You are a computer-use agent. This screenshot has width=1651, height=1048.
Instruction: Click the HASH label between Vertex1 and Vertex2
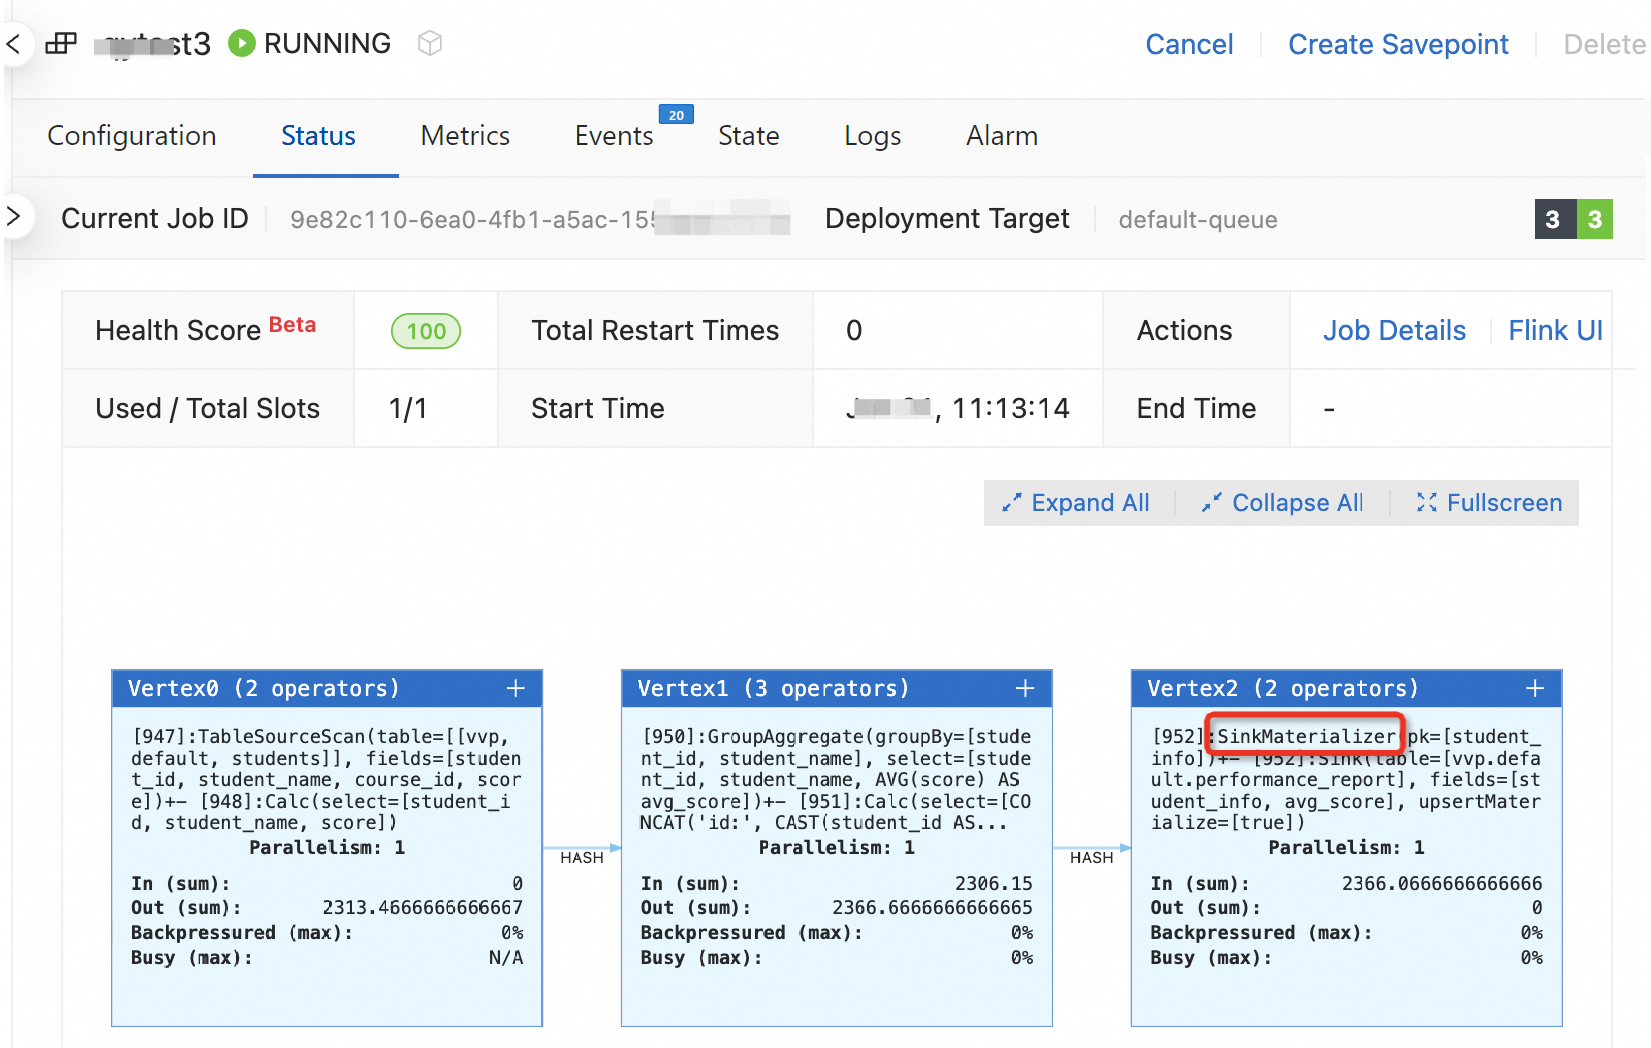pos(1092,858)
